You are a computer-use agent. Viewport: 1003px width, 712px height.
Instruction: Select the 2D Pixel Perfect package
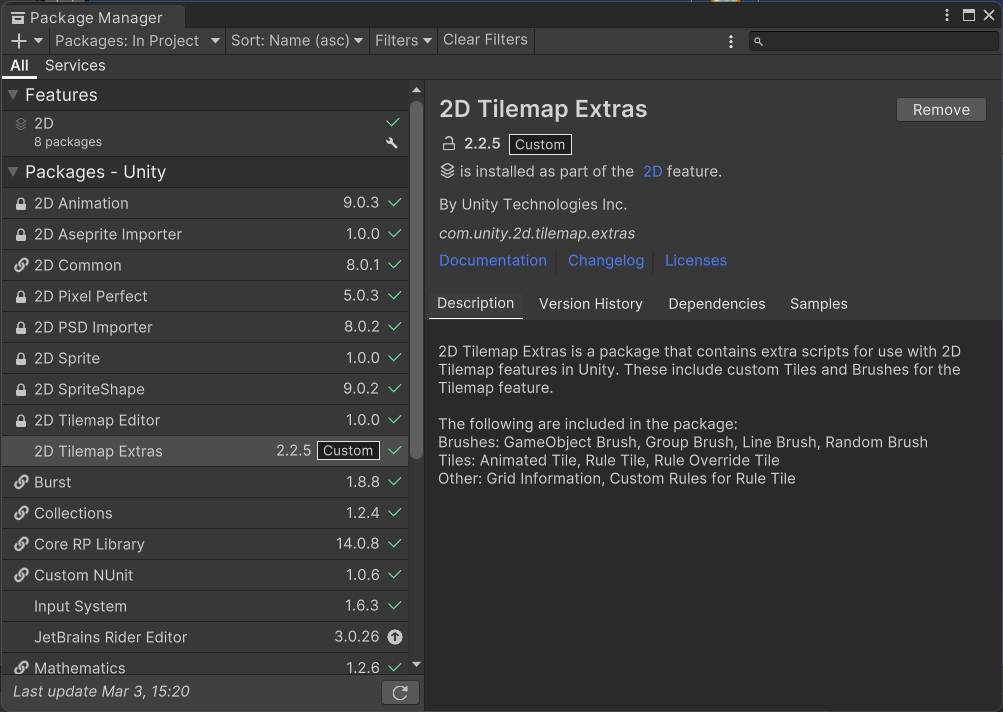tap(205, 296)
